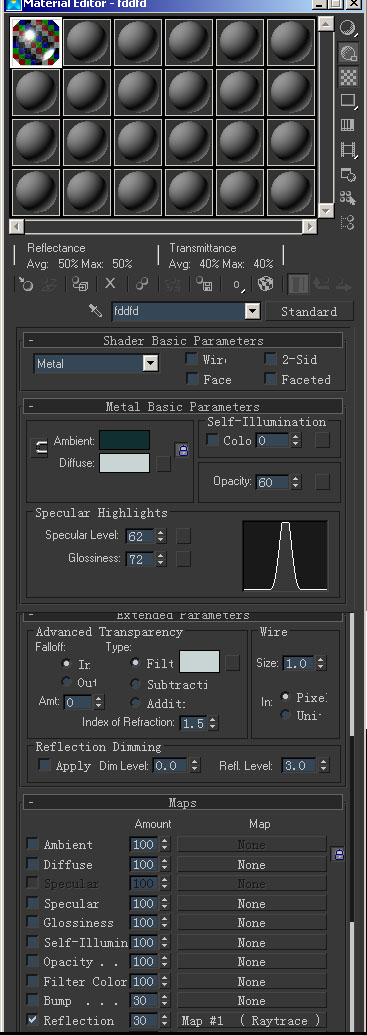Open the material name dropdown fddfd
This screenshot has height=1035, width=367.
tap(252, 311)
